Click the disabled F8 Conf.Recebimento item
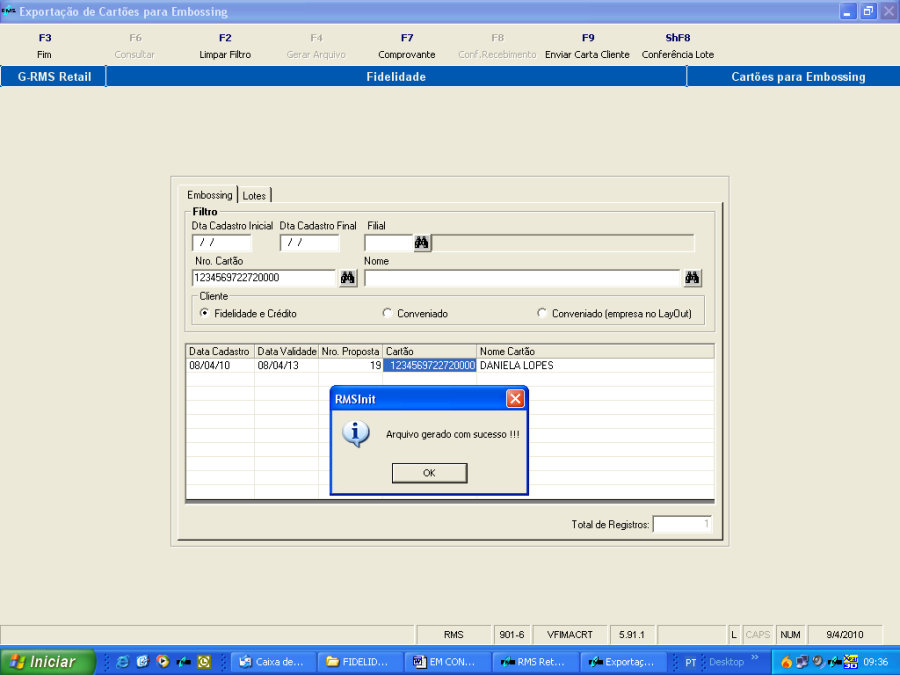This screenshot has width=900, height=675. click(497, 46)
